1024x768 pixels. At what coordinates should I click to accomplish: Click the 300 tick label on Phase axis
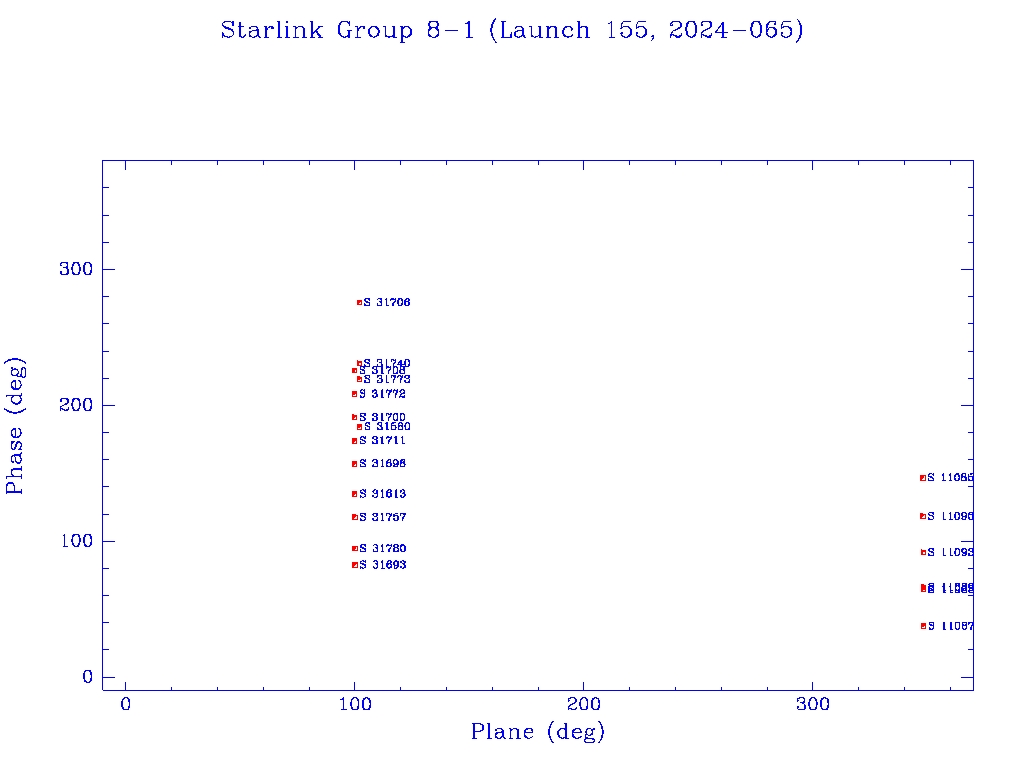(76, 269)
